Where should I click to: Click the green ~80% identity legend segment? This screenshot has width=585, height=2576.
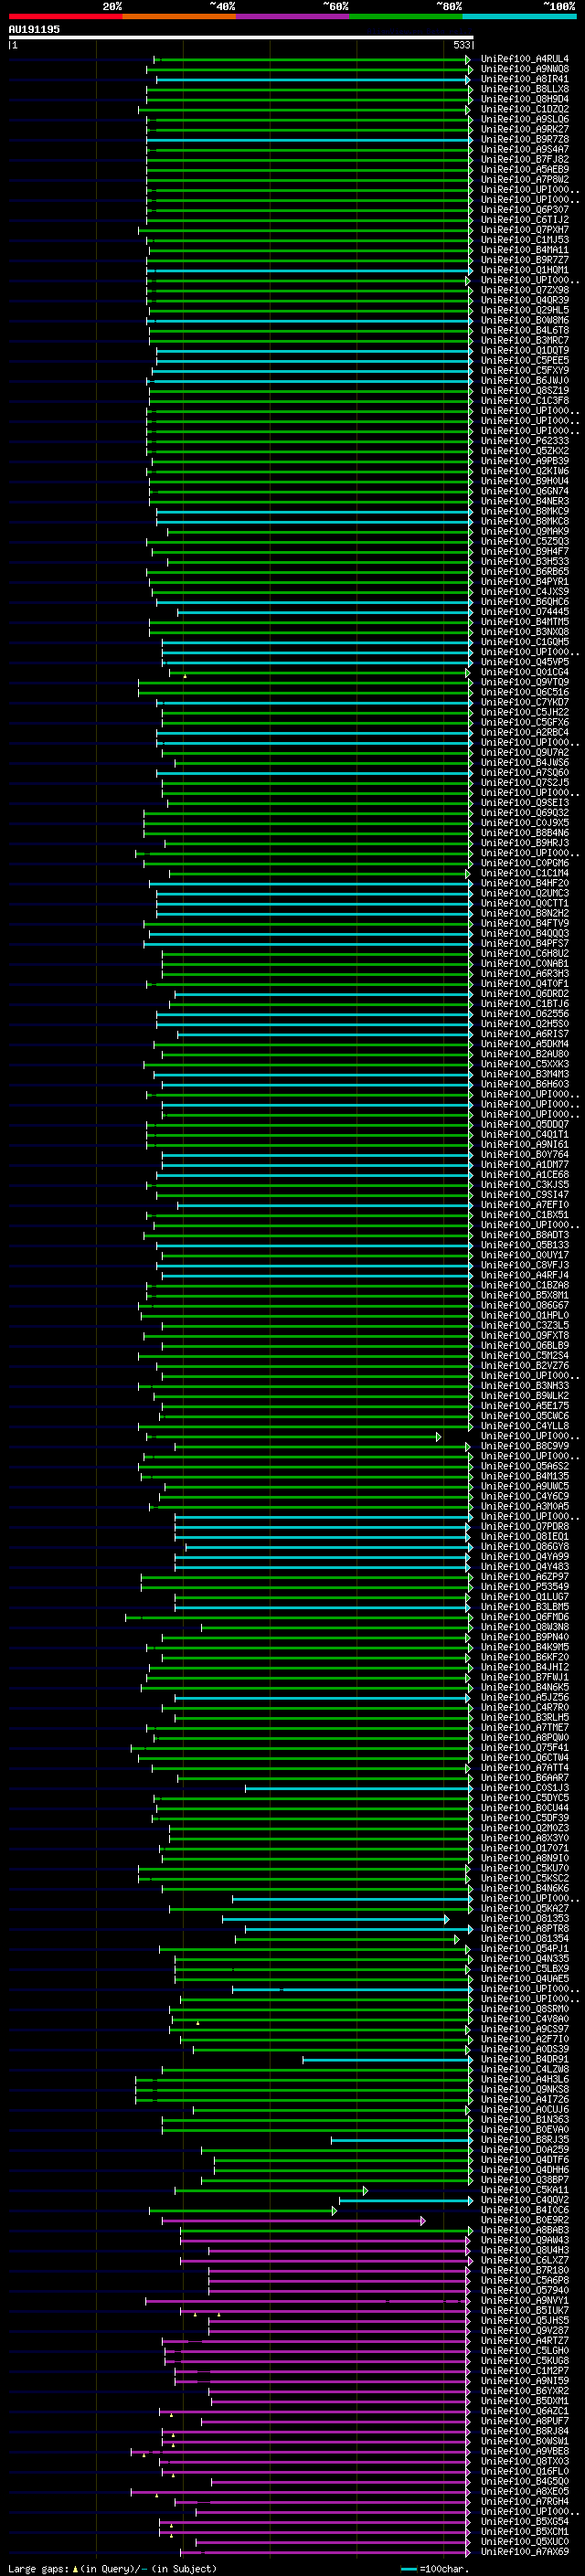pyautogui.click(x=406, y=16)
